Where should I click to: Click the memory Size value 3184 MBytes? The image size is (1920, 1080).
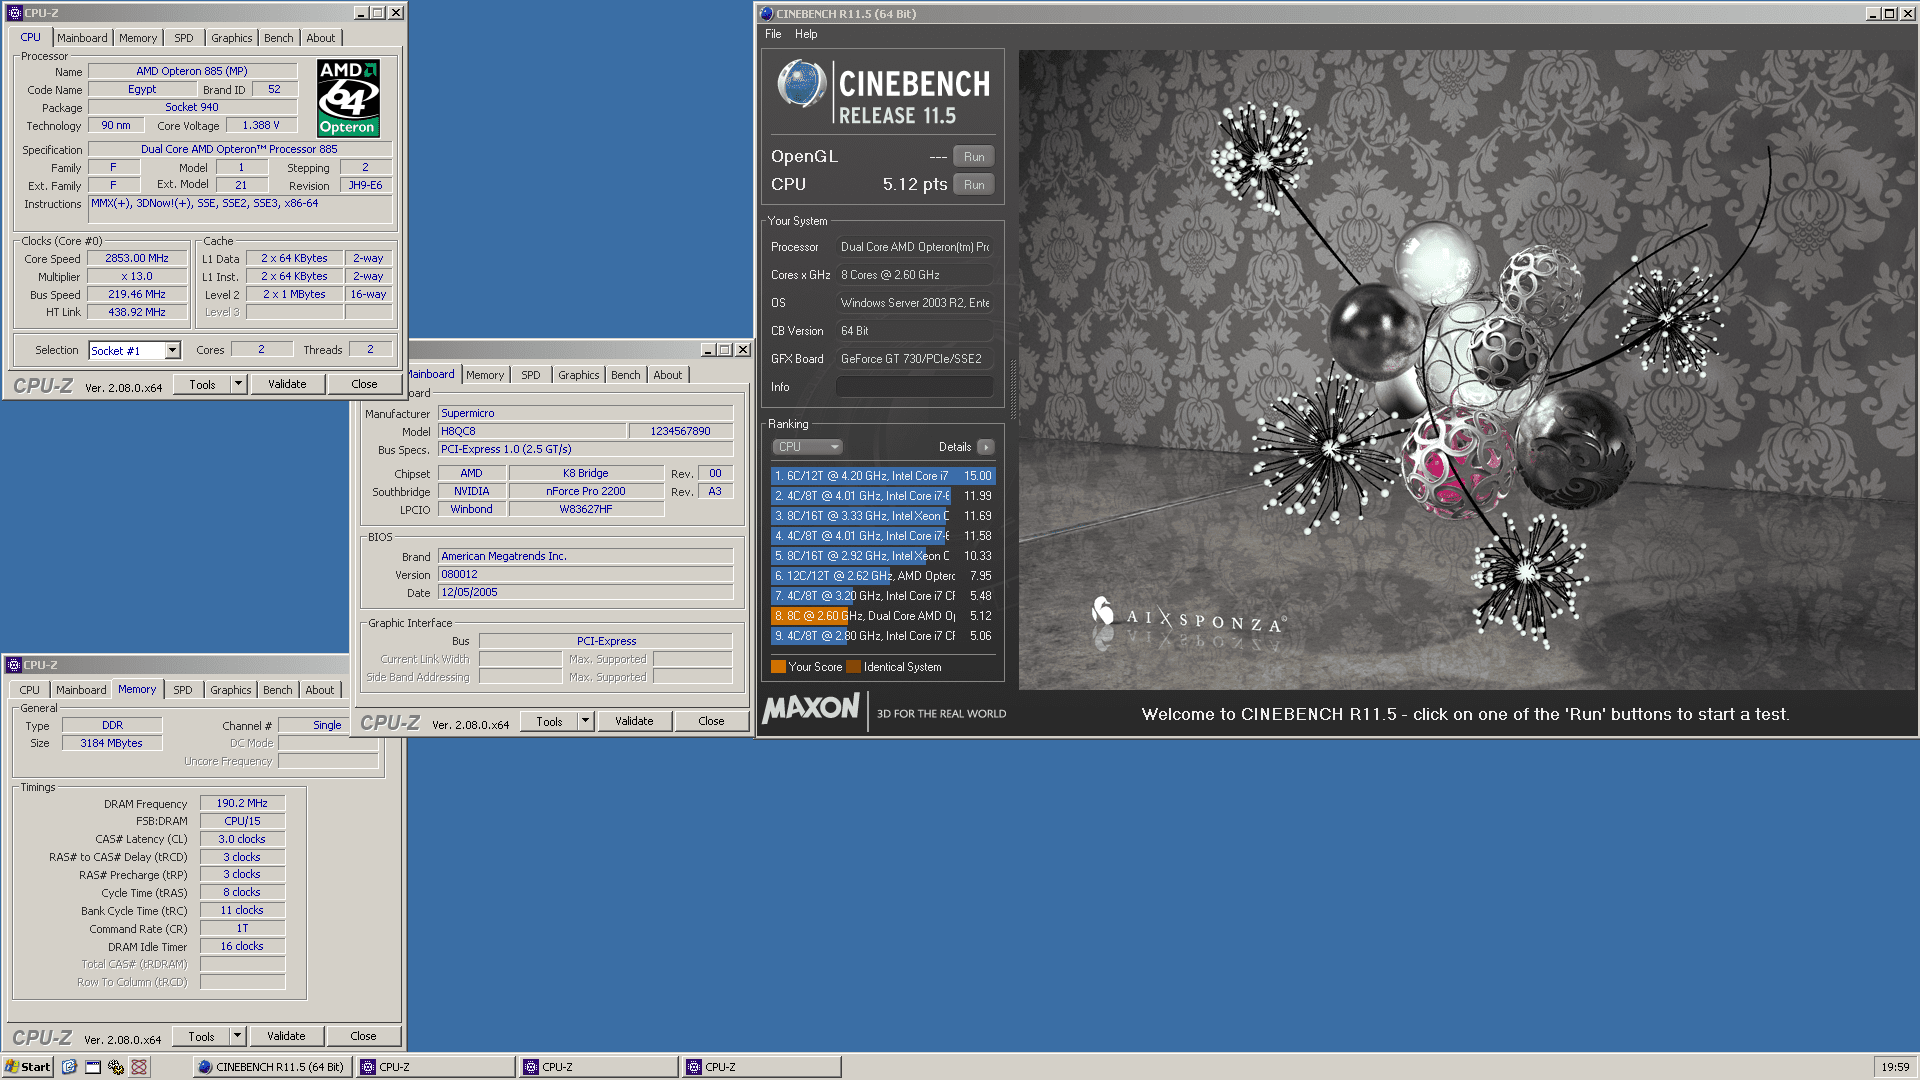click(112, 743)
